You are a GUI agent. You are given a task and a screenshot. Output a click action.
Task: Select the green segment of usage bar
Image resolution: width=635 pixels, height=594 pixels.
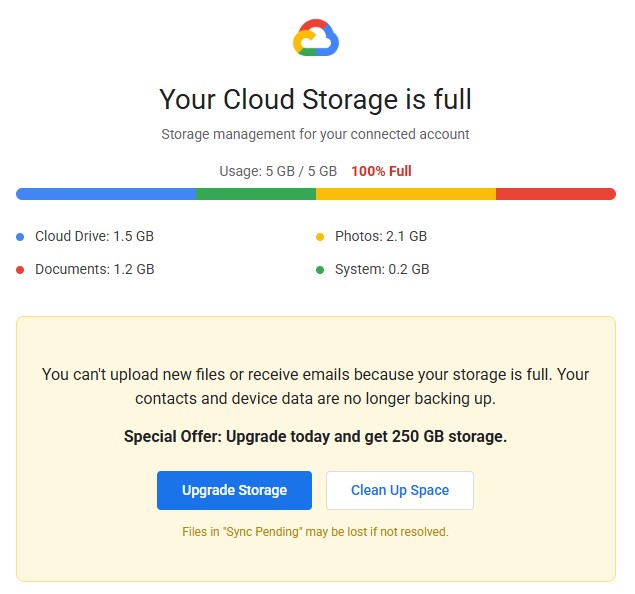(256, 194)
